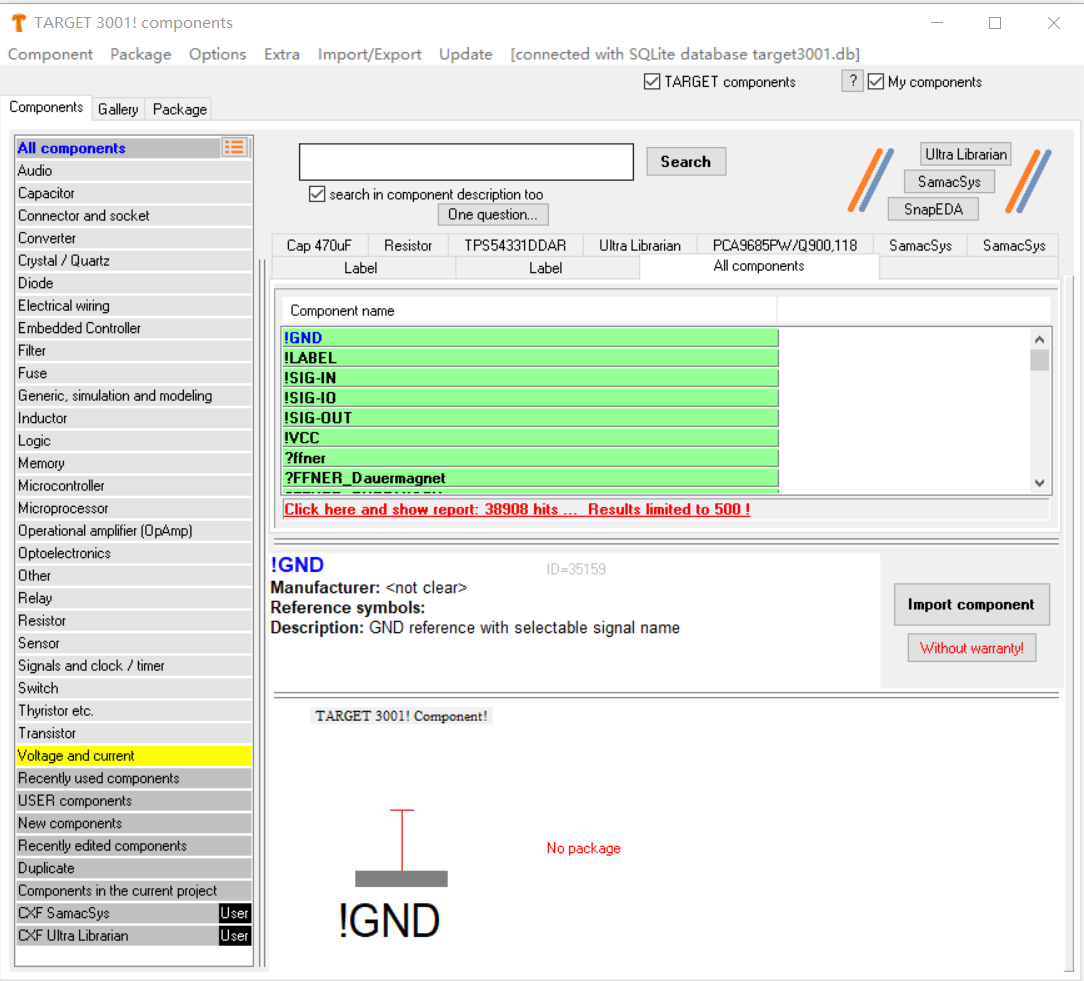
Task: Select the Diode category
Action: pyautogui.click(x=134, y=283)
